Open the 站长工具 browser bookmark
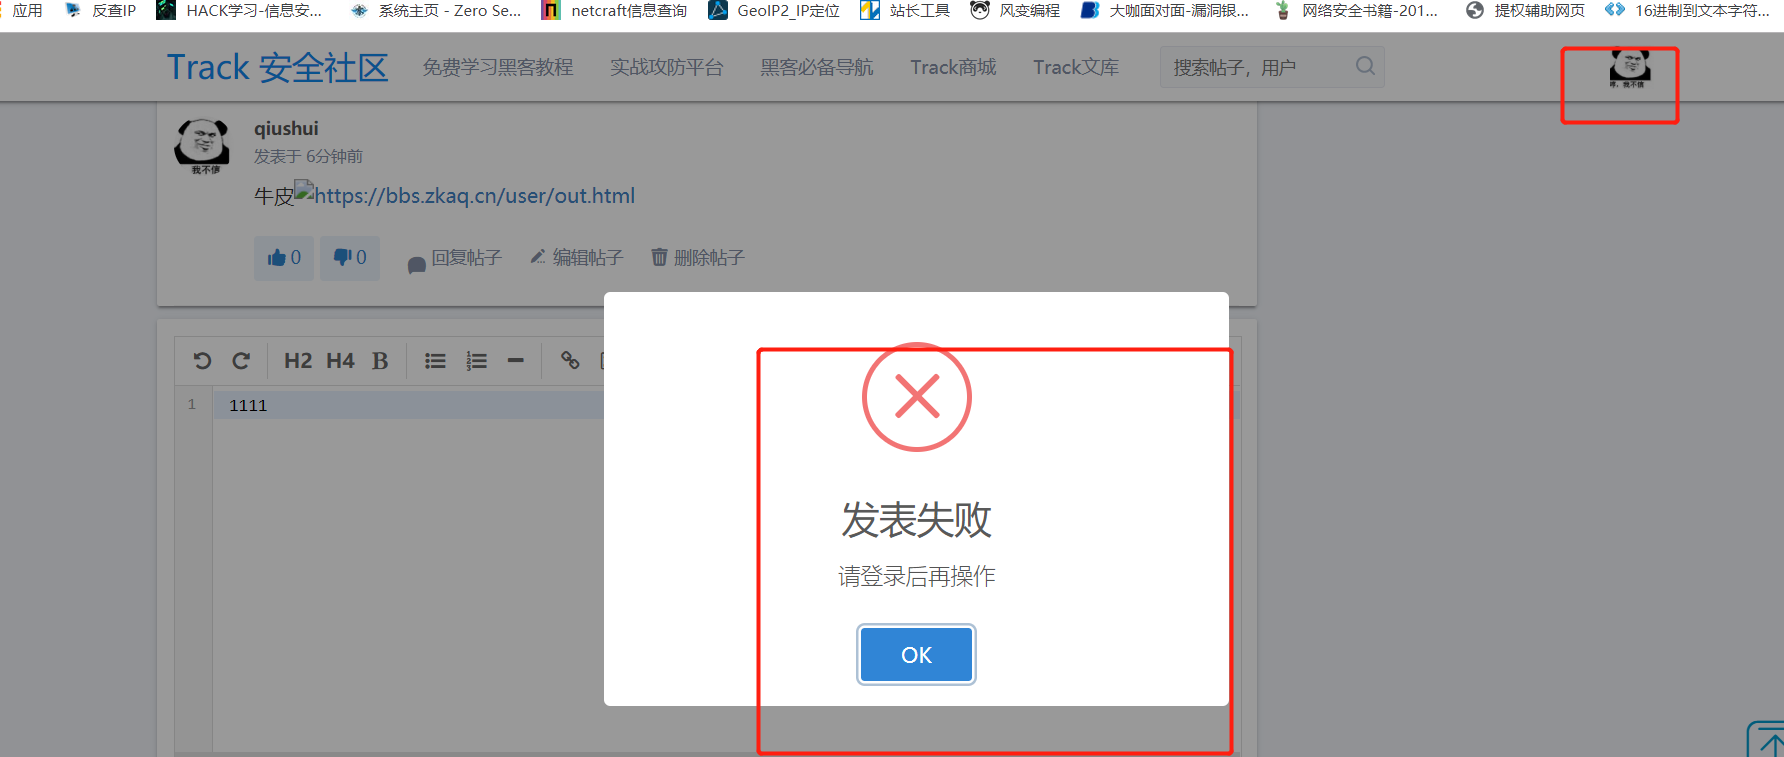This screenshot has width=1784, height=757. point(906,11)
